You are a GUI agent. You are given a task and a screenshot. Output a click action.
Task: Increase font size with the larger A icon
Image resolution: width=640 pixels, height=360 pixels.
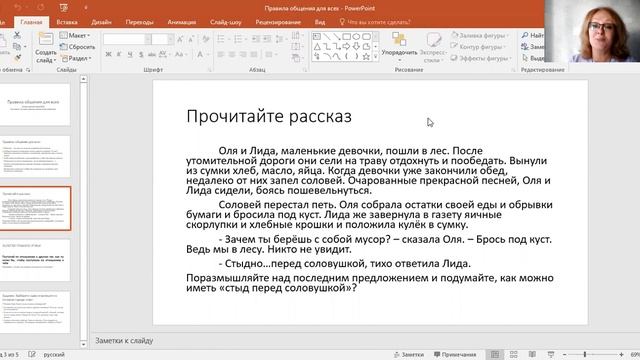pos(180,39)
